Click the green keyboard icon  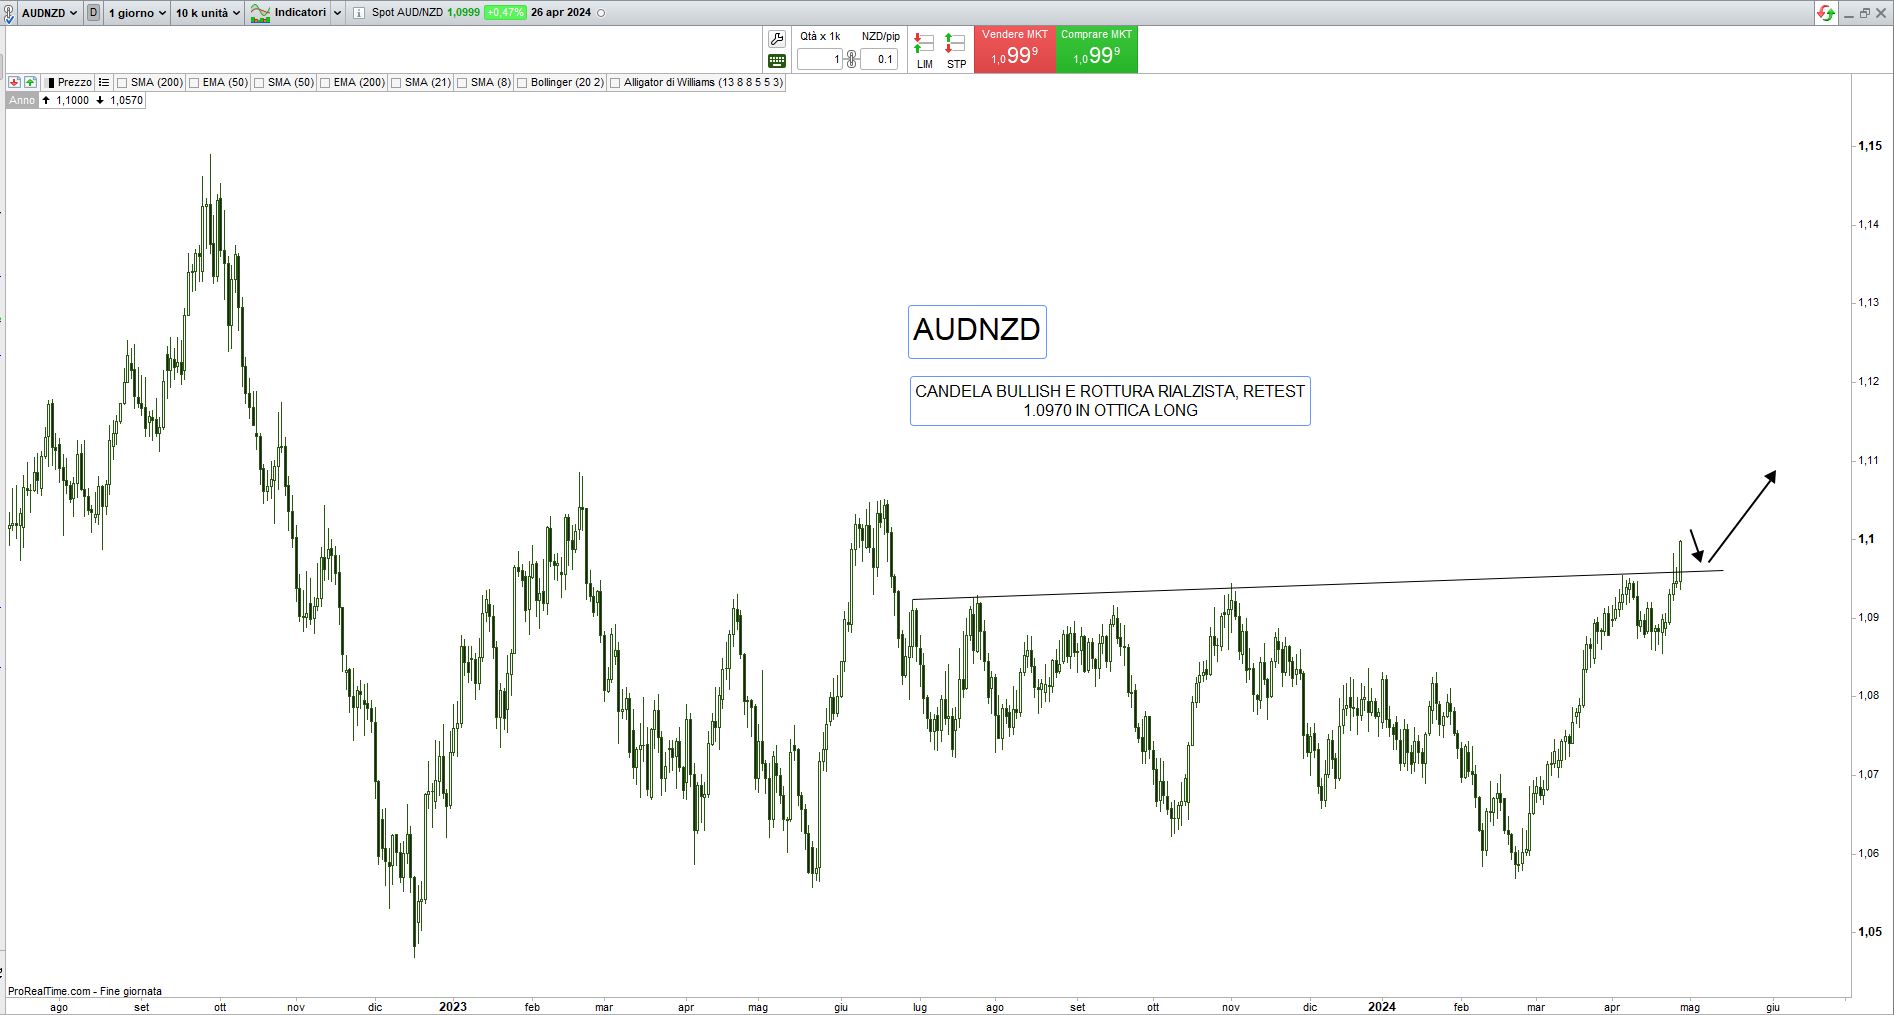(777, 61)
